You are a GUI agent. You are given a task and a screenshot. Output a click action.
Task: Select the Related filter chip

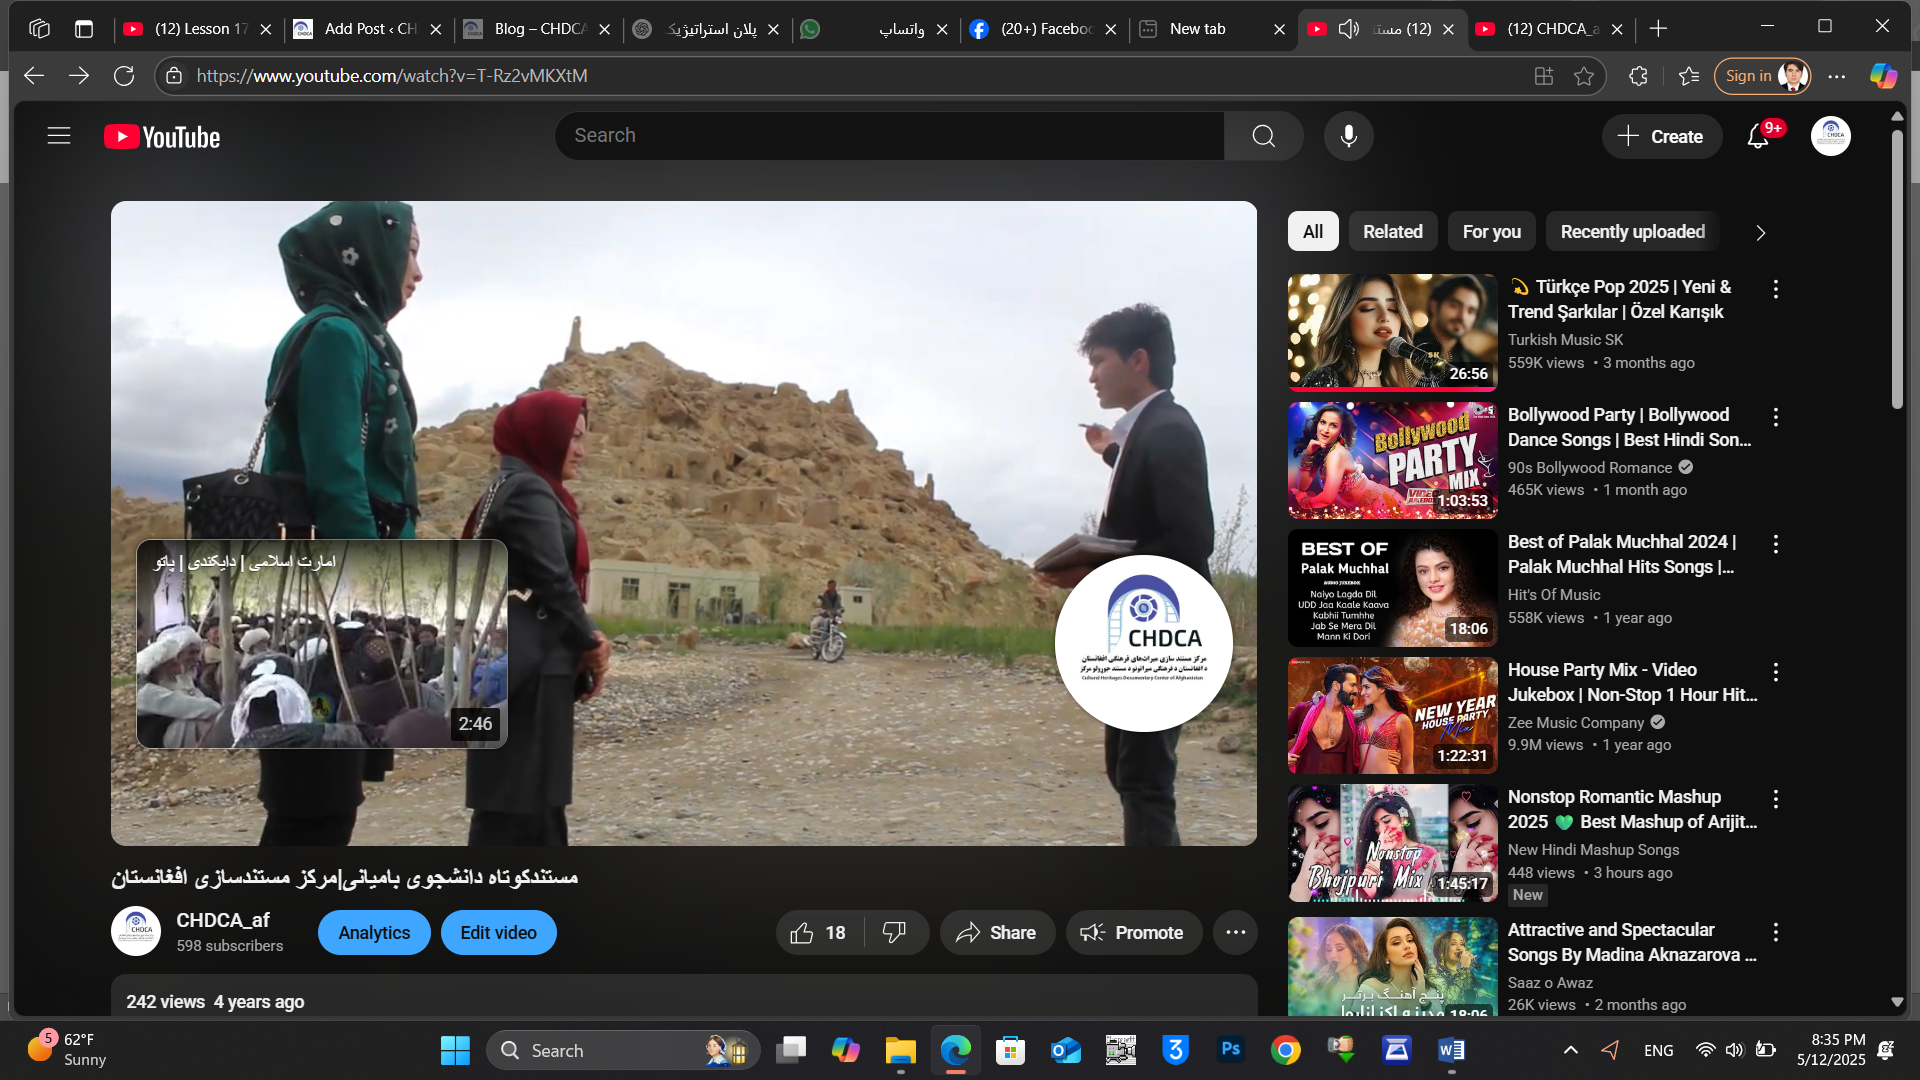point(1392,232)
